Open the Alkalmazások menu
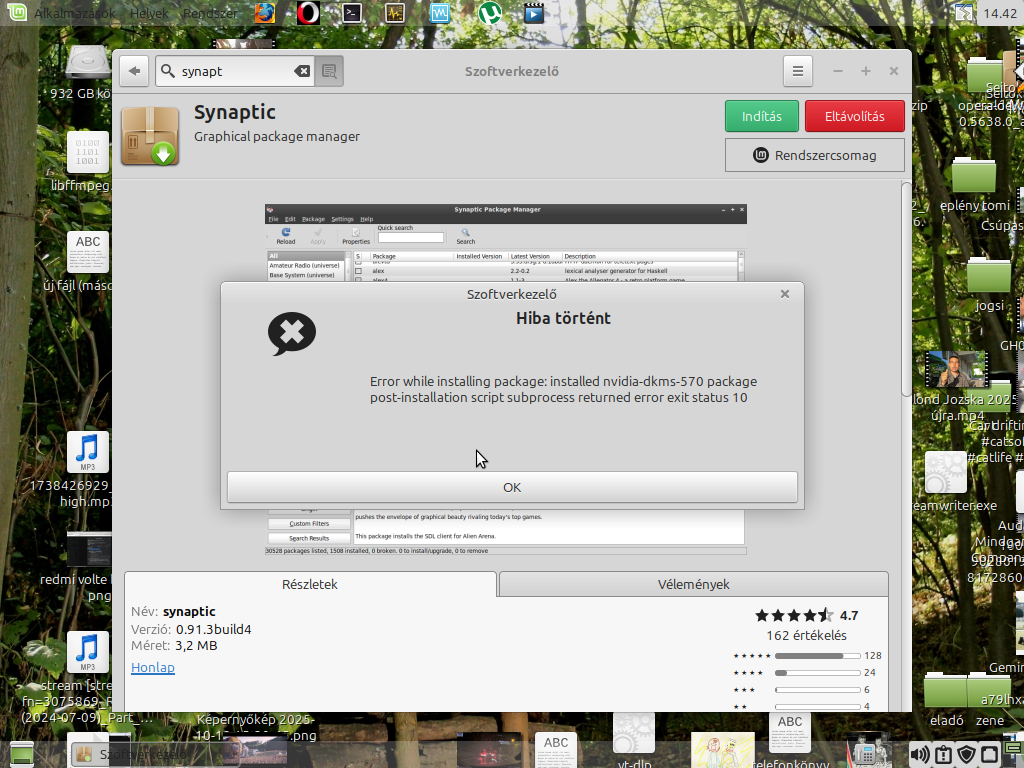Screen dimensions: 1024x768 tap(74, 13)
